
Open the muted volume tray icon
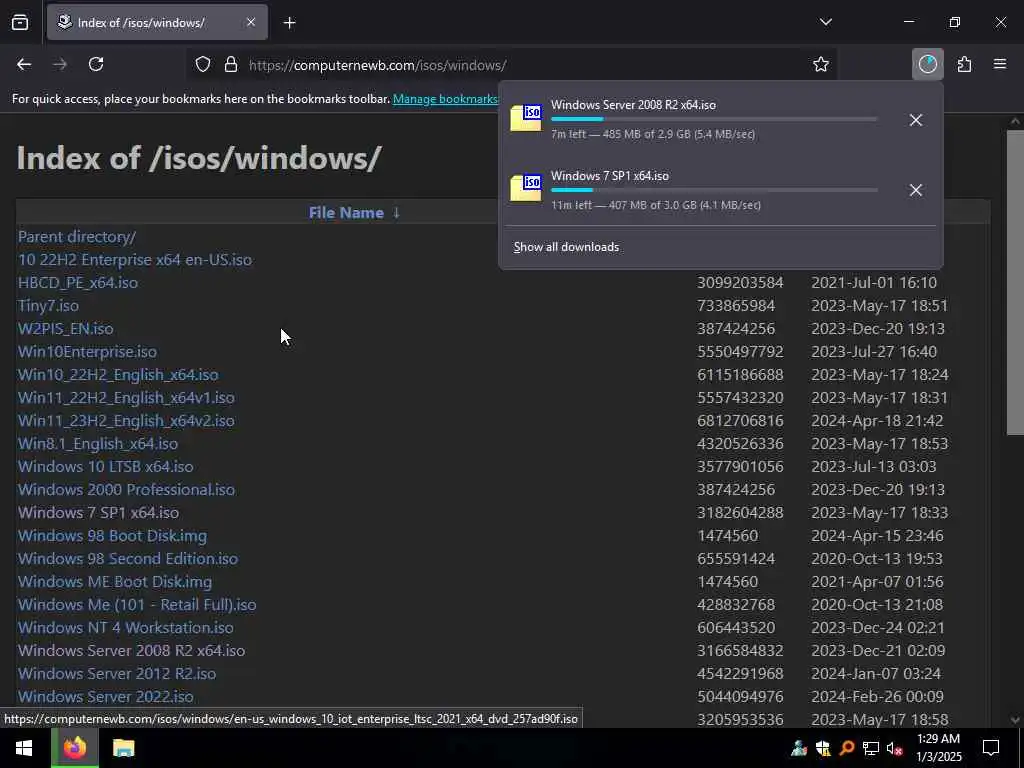(x=895, y=748)
